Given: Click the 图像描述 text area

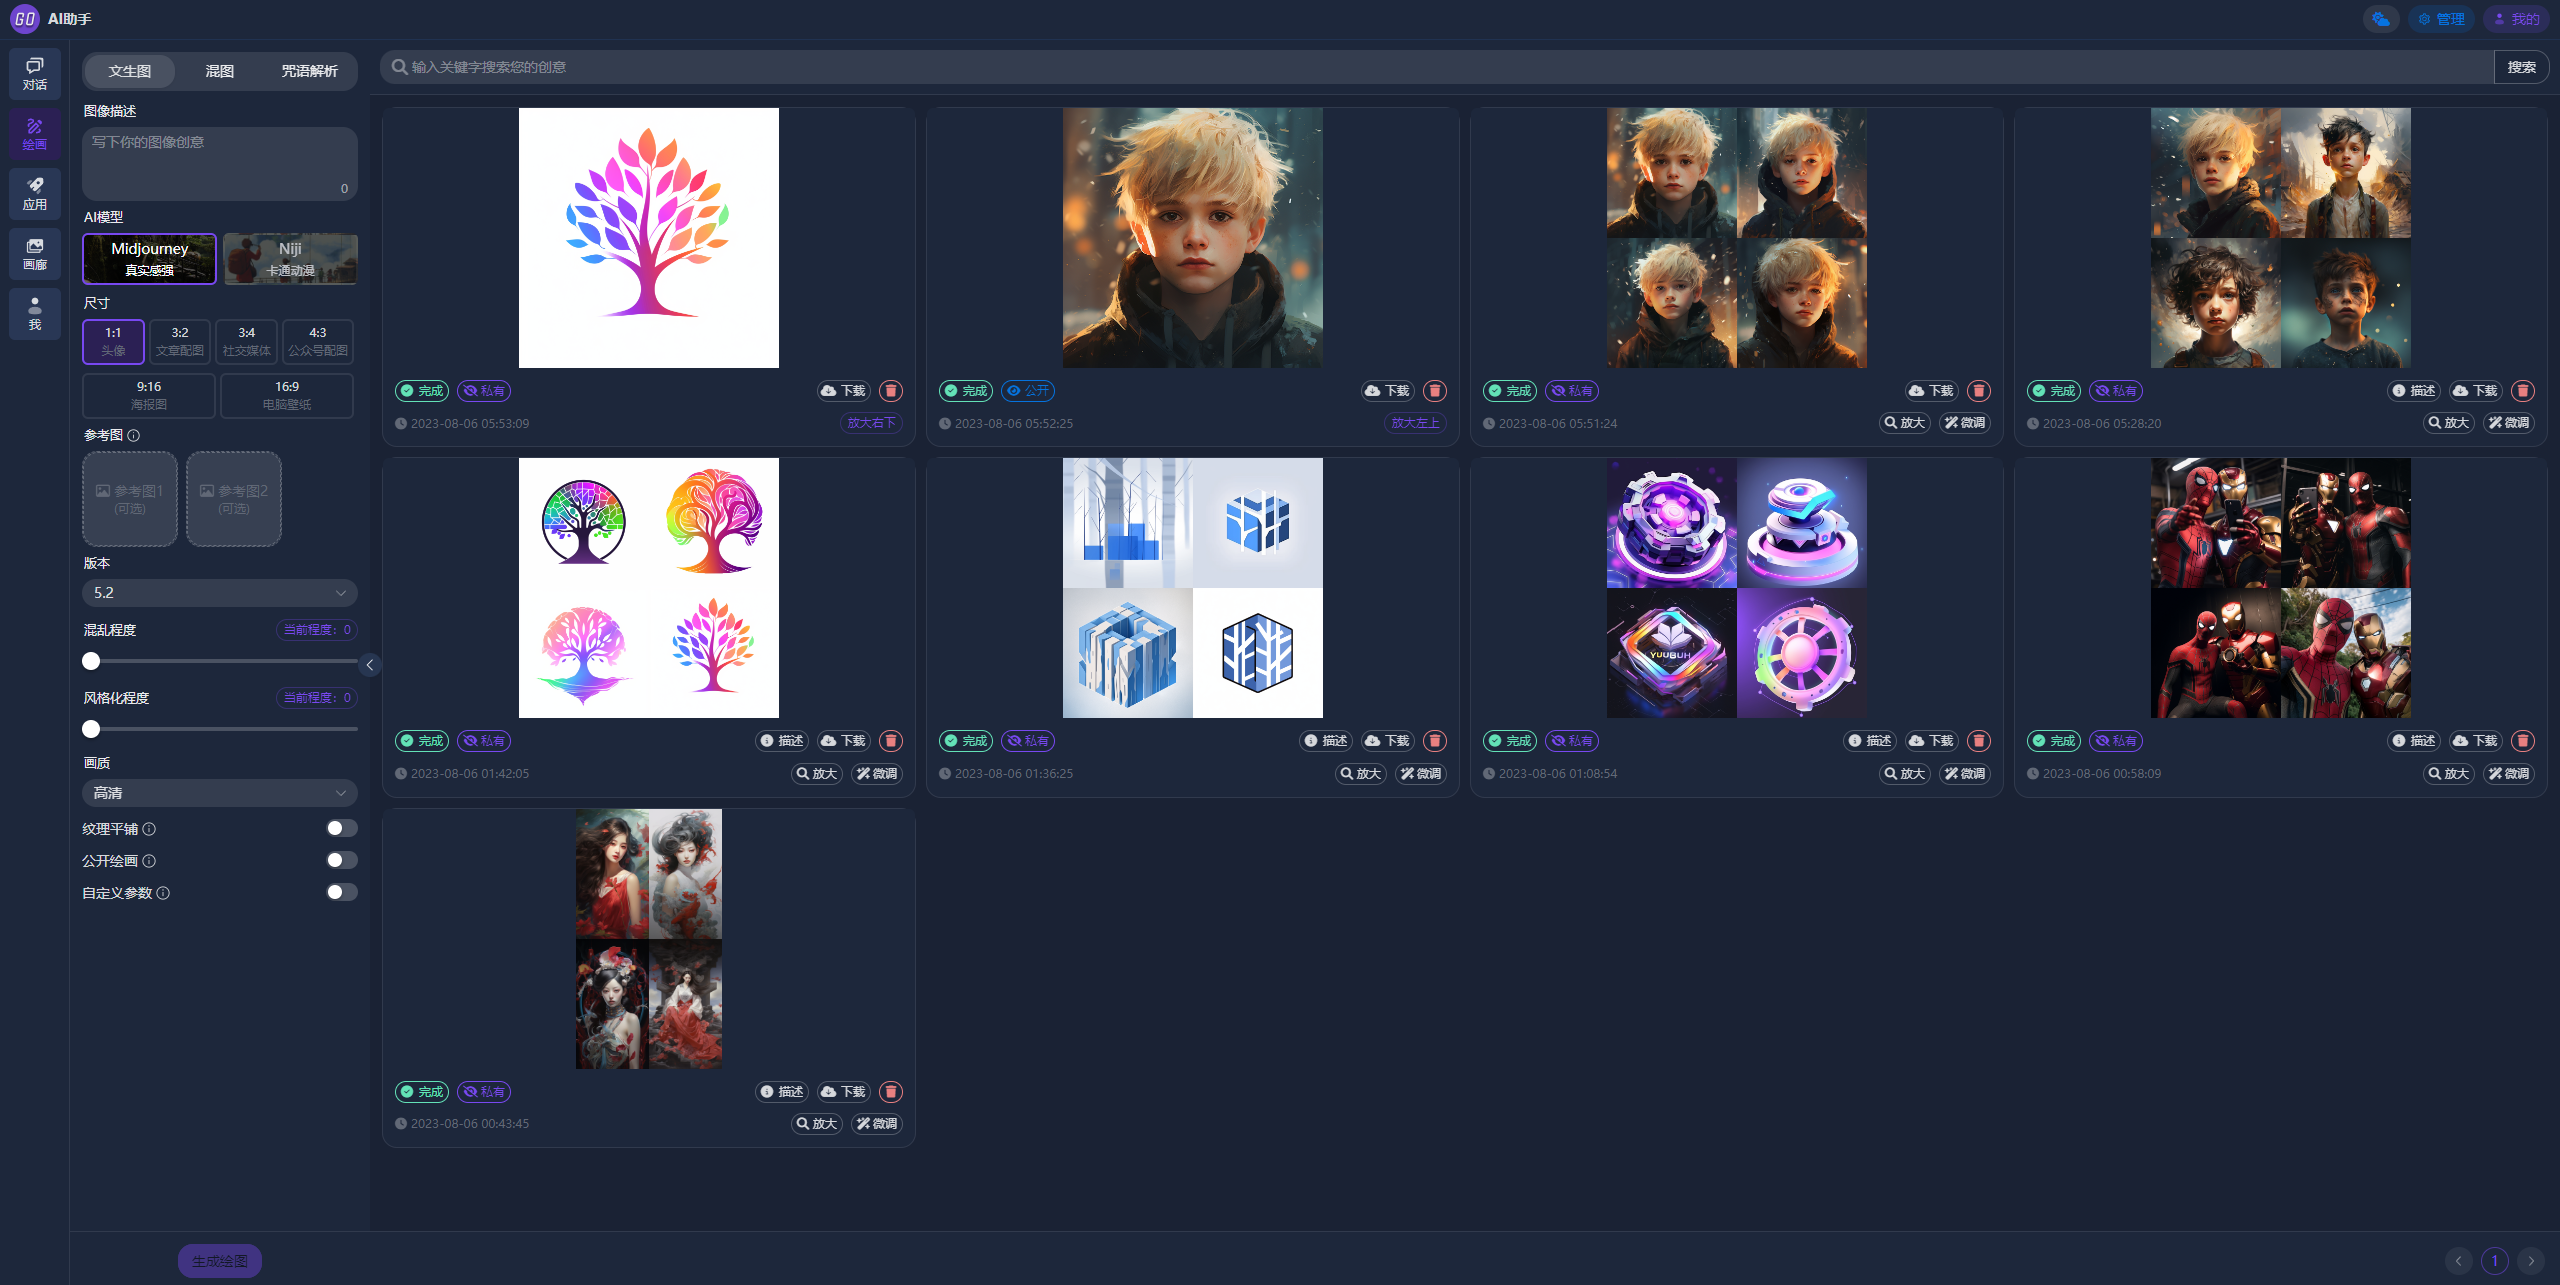Looking at the screenshot, I should click(220, 164).
